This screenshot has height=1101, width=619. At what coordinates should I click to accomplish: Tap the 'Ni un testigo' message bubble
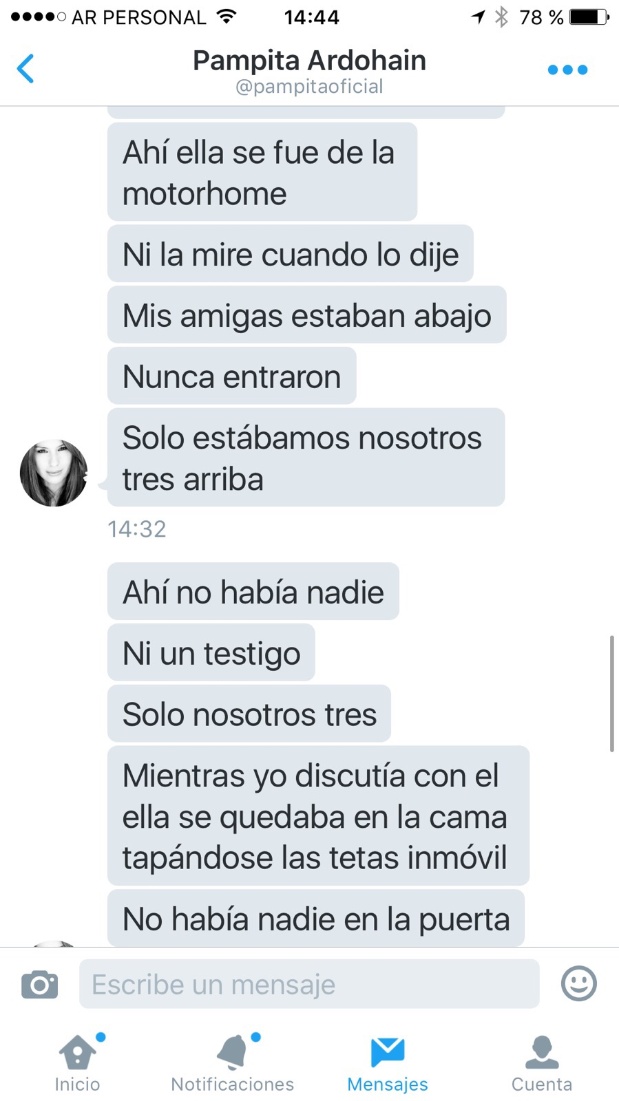[211, 654]
